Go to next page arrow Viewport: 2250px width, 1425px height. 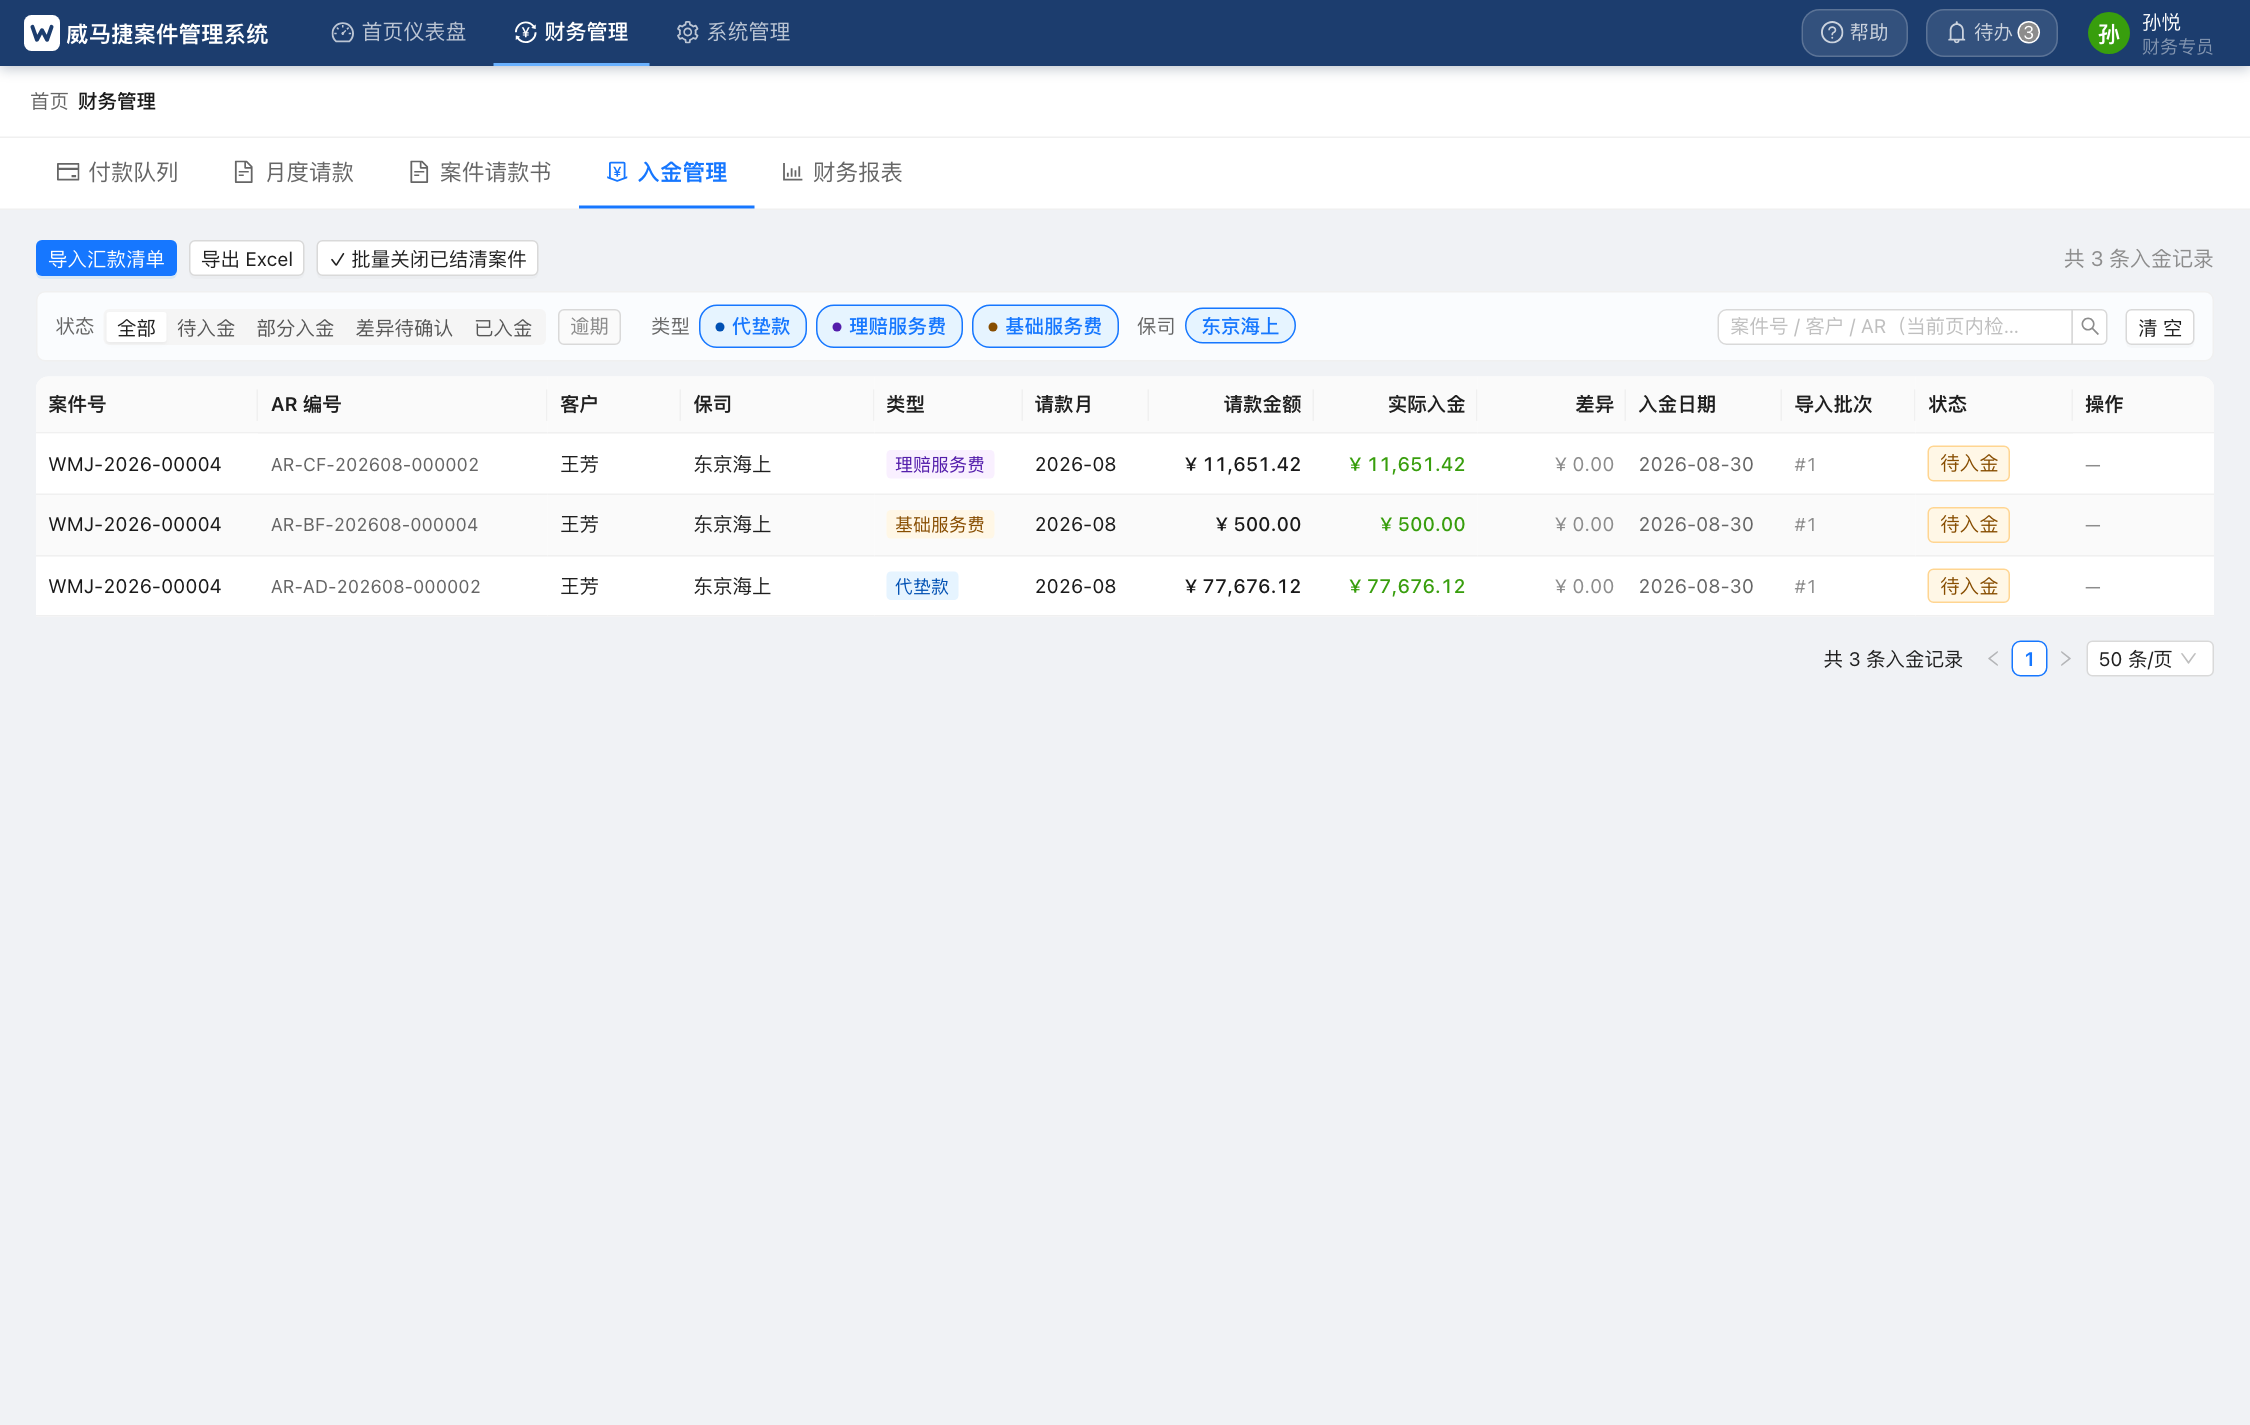(2065, 659)
